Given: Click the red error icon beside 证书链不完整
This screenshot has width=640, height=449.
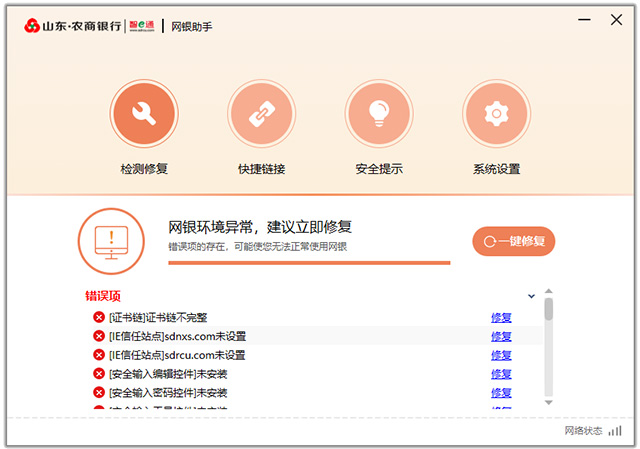Looking at the screenshot, I should (x=99, y=318).
